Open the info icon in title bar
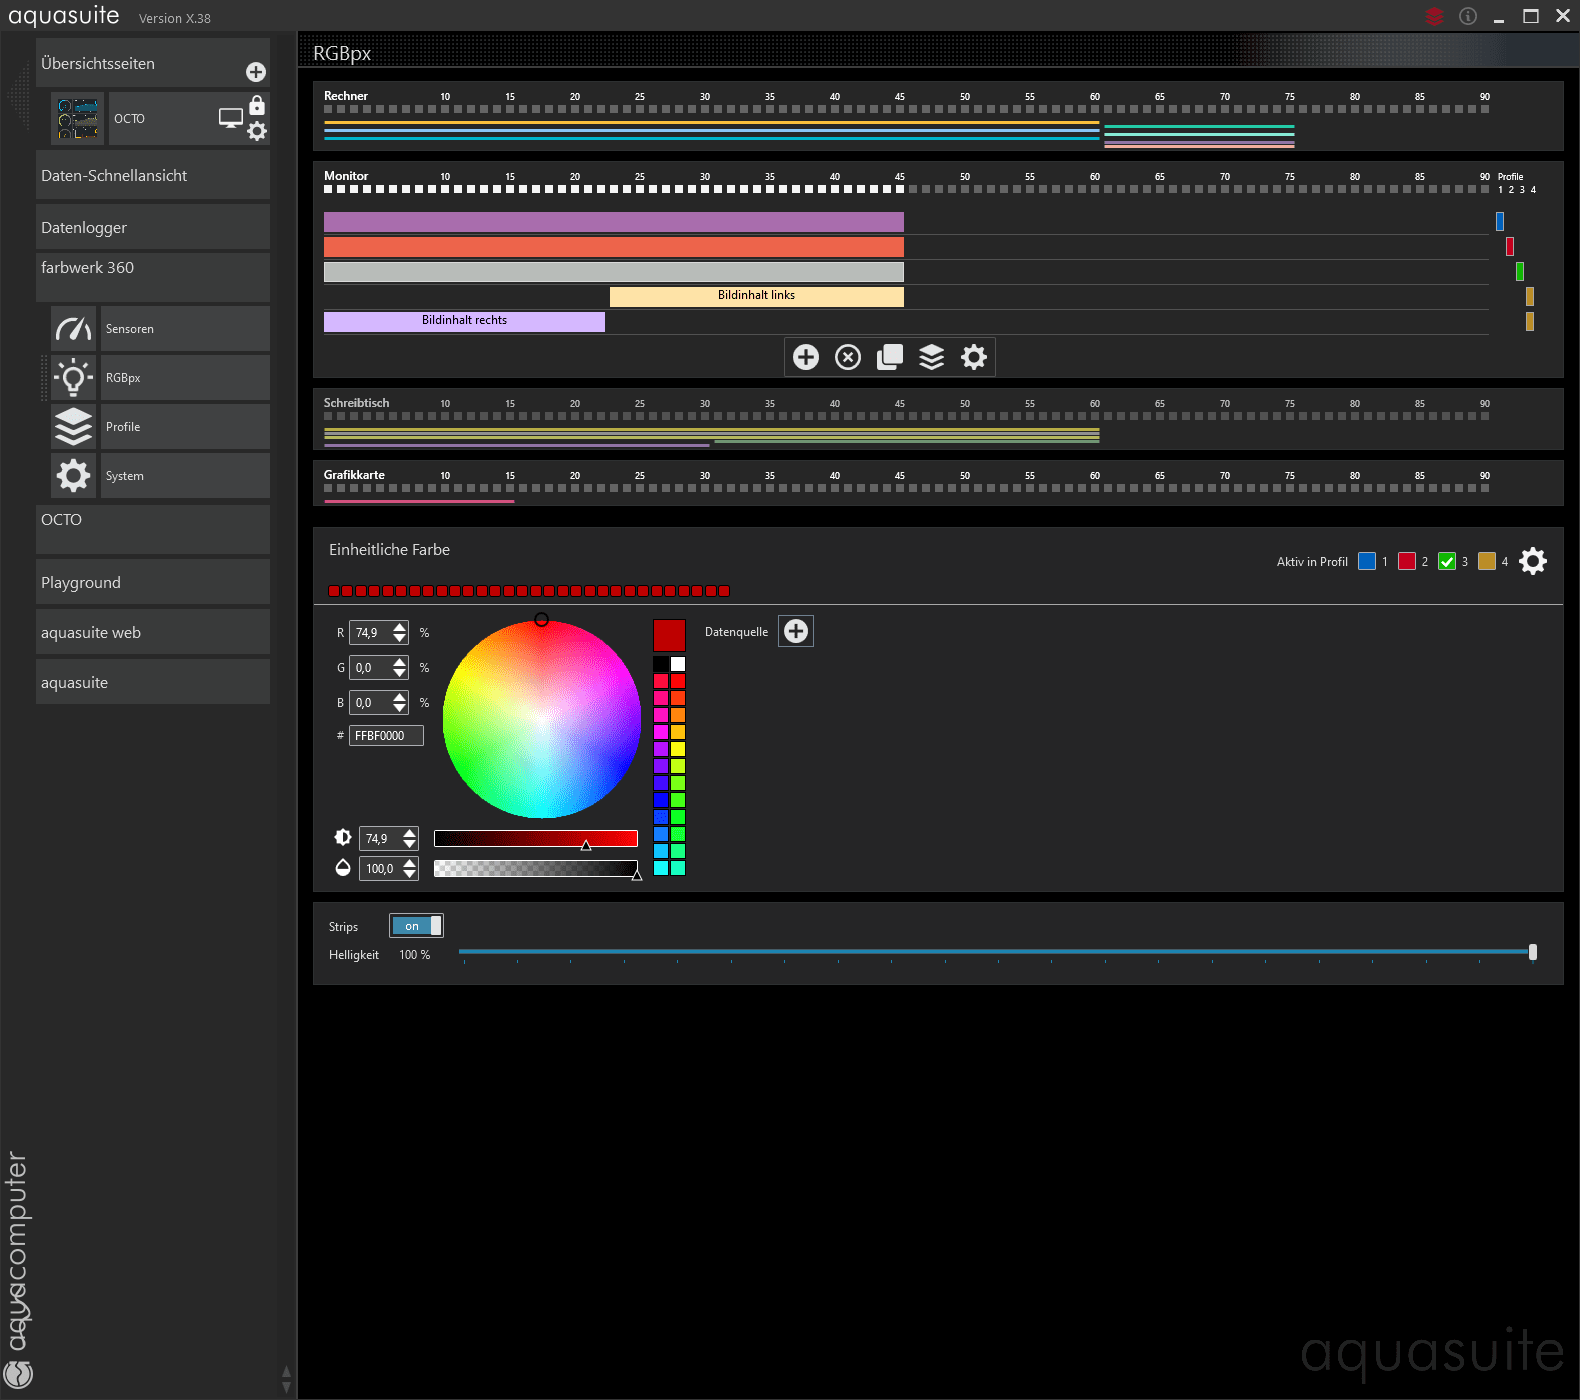Viewport: 1580px width, 1400px height. [1468, 16]
